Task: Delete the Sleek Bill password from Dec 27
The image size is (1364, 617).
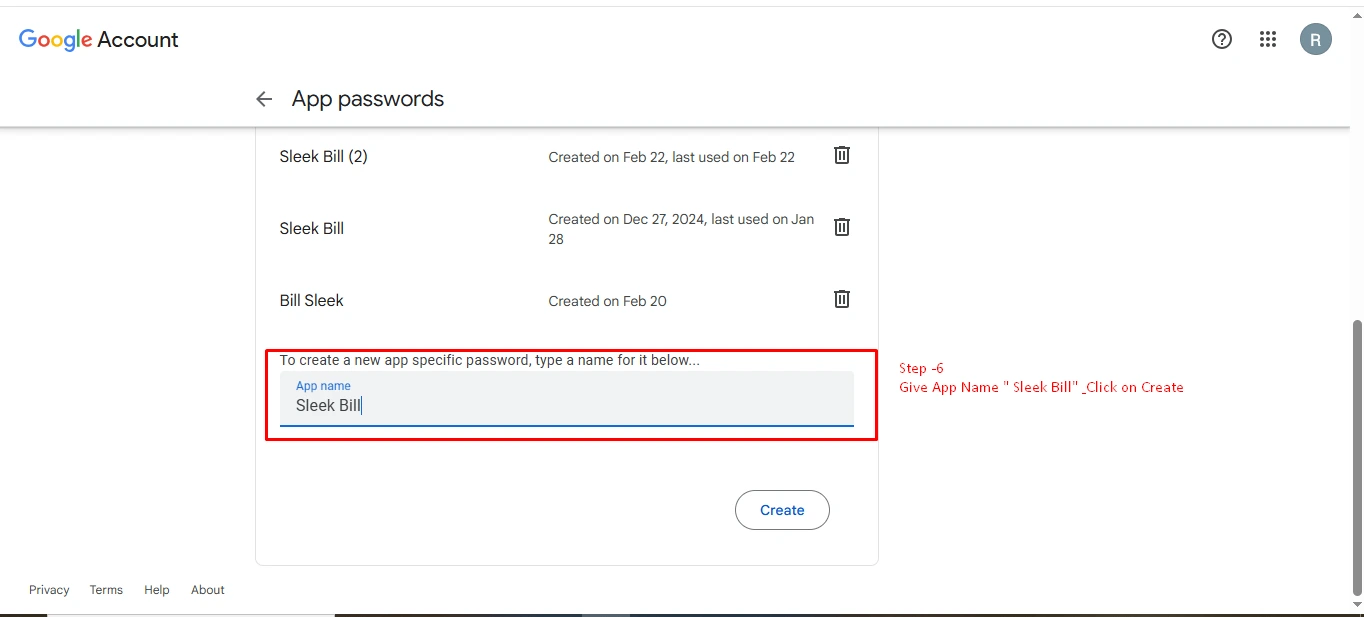Action: [x=842, y=227]
